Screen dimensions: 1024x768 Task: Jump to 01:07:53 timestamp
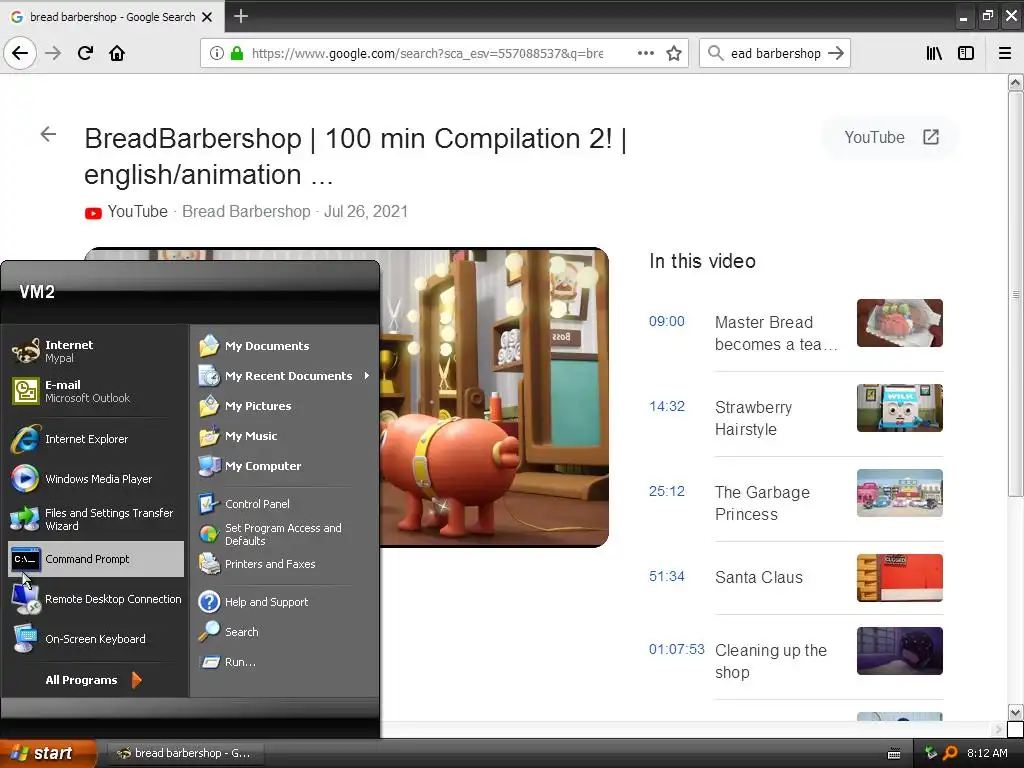click(677, 649)
